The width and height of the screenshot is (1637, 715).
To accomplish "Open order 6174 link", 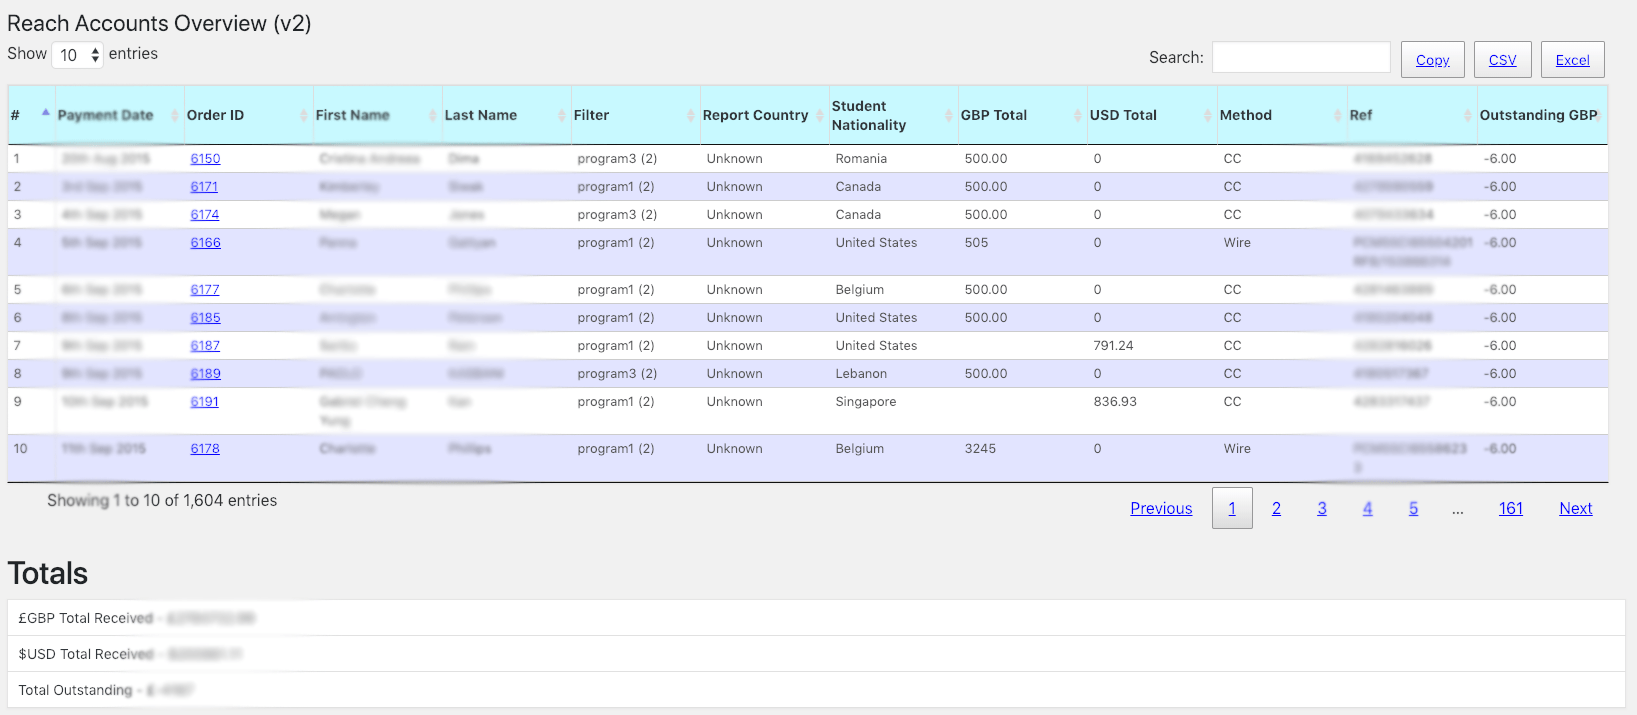I will pos(205,214).
